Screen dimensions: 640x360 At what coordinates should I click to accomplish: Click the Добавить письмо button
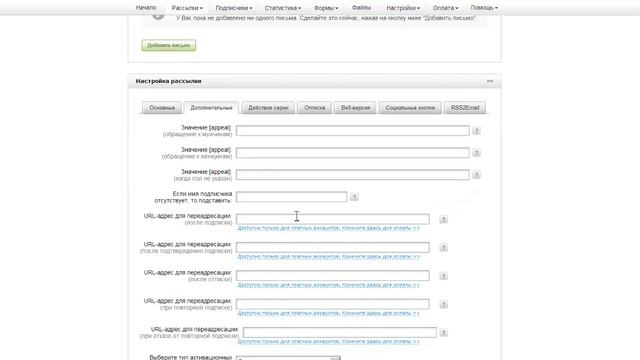pos(169,45)
